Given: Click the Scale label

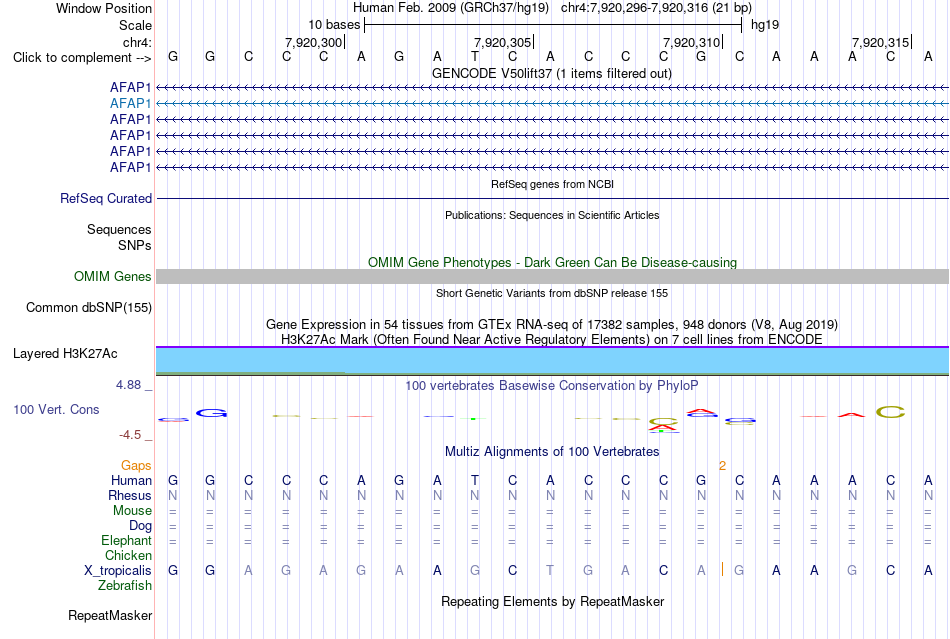Looking at the screenshot, I should pos(135,25).
